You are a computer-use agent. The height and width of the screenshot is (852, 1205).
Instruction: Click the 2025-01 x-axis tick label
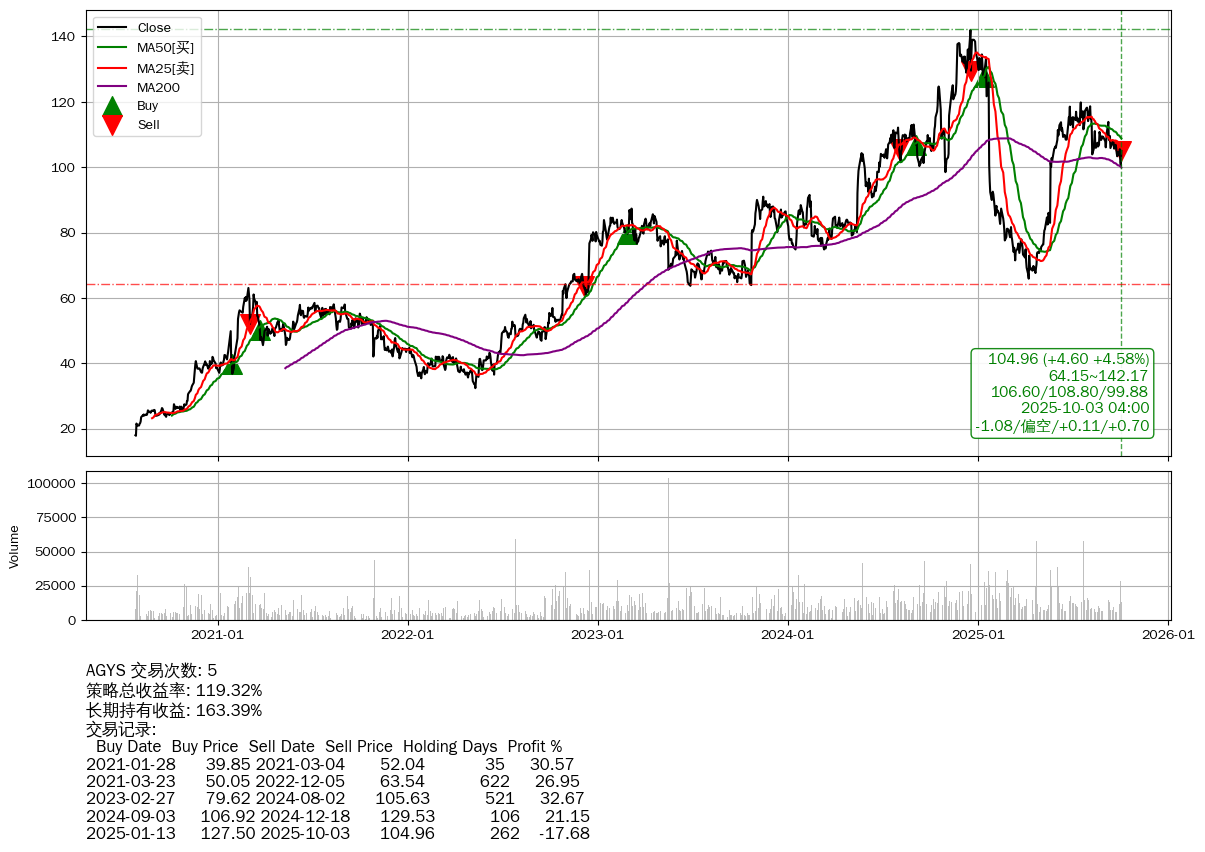point(978,634)
